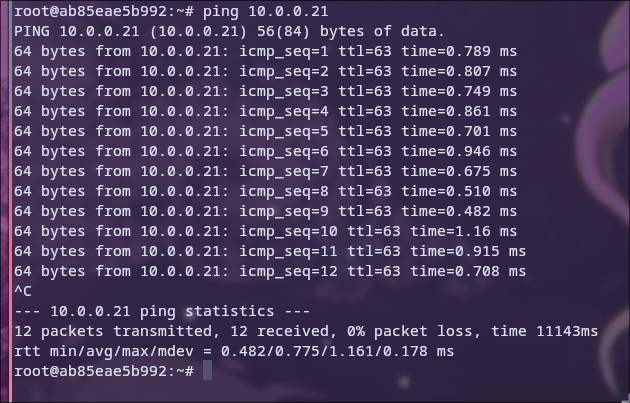The width and height of the screenshot is (630, 403).
Task: Click the icmp_seq=5 reply line
Action: point(266,131)
